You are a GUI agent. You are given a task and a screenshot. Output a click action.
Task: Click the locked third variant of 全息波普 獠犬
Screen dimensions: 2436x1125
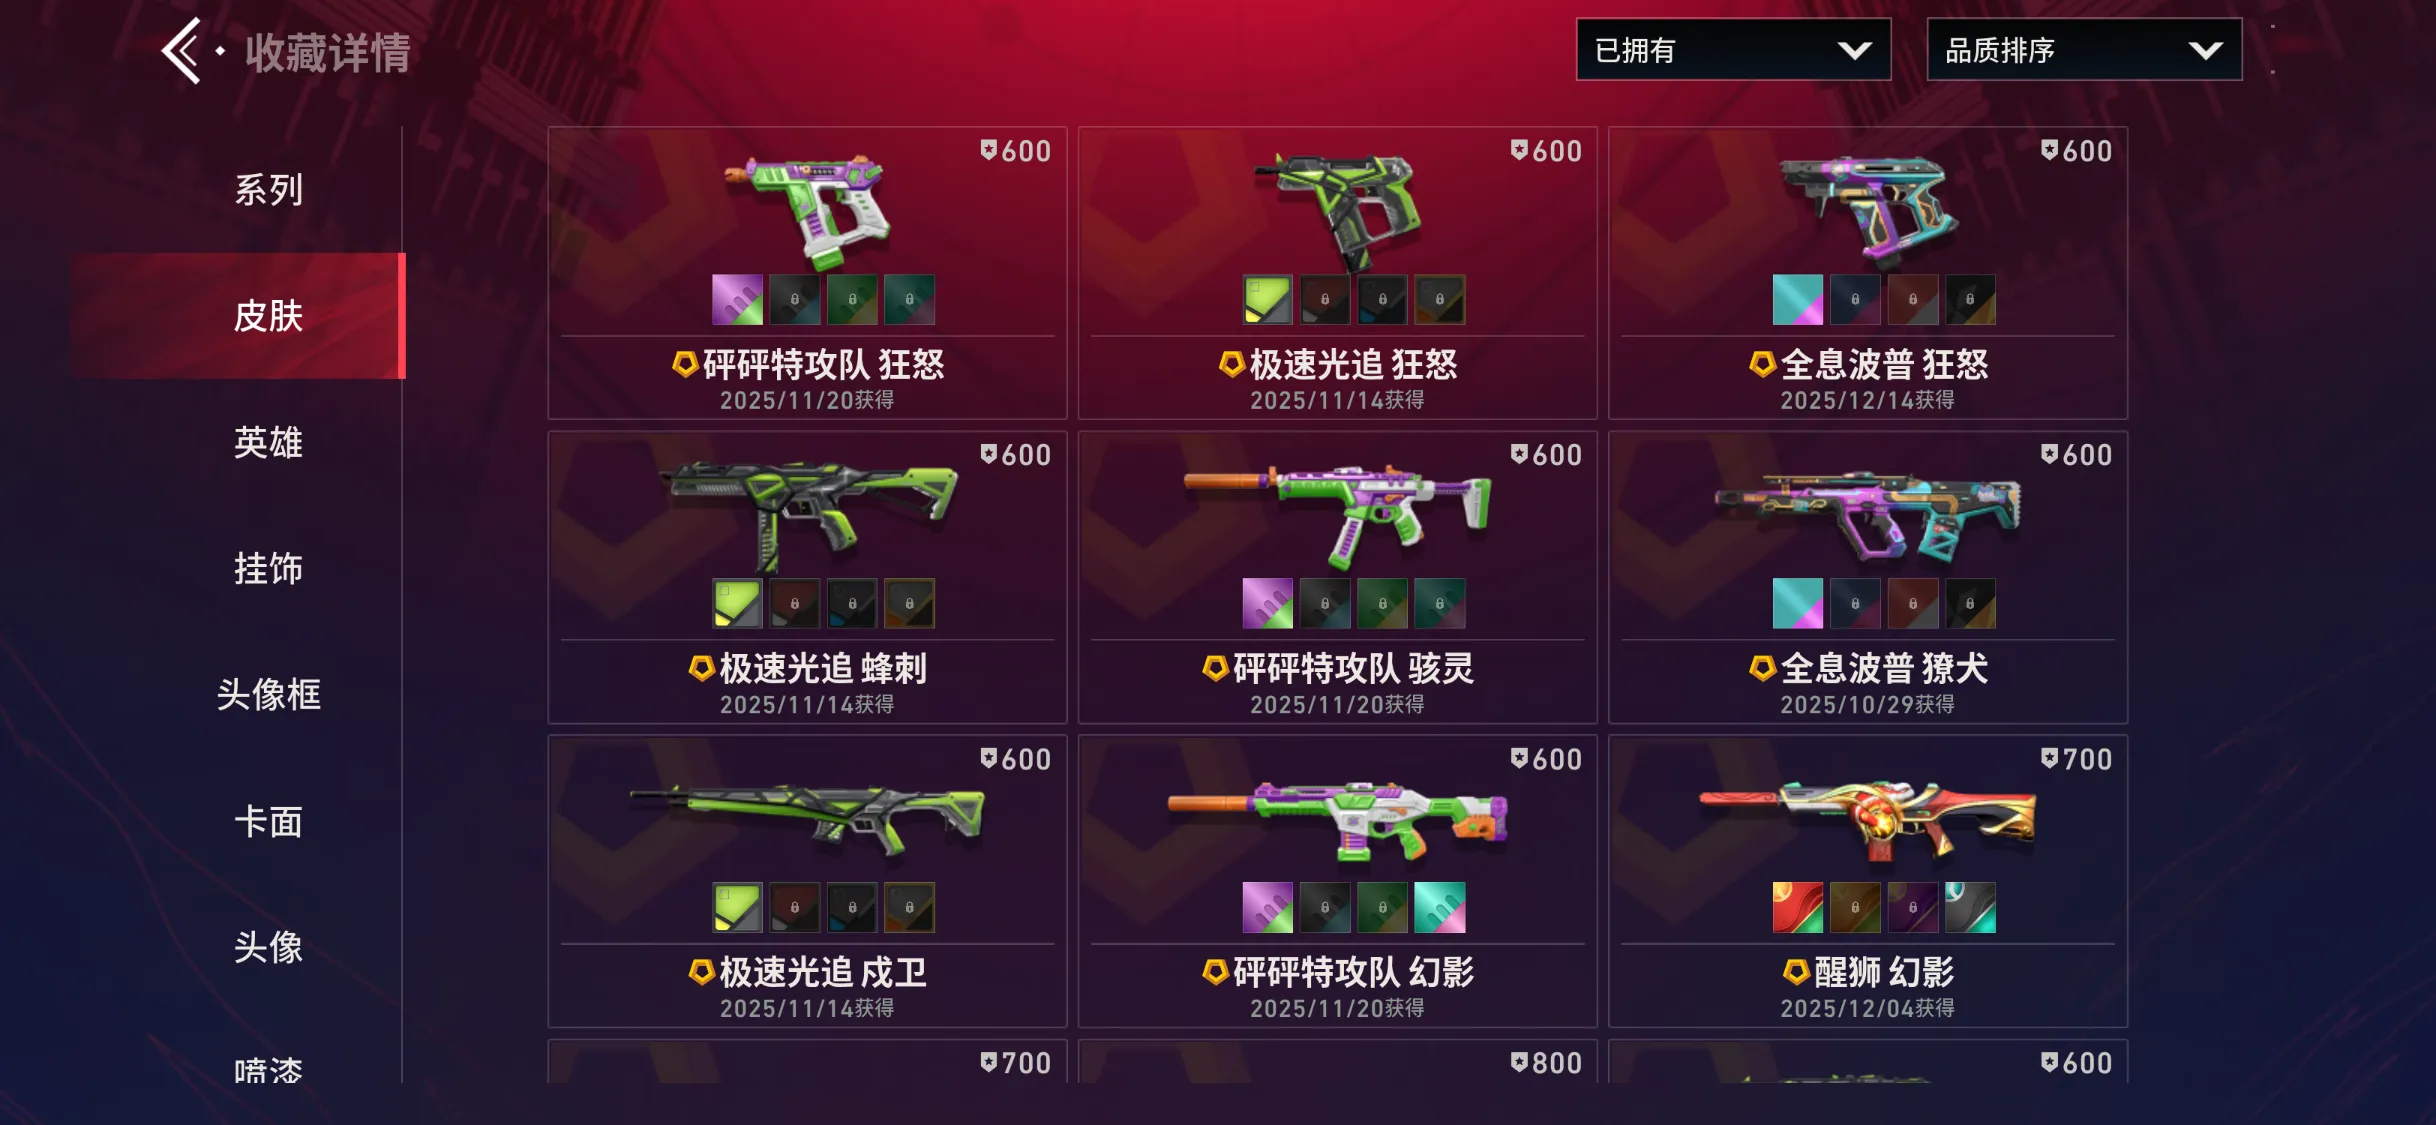[x=1913, y=603]
